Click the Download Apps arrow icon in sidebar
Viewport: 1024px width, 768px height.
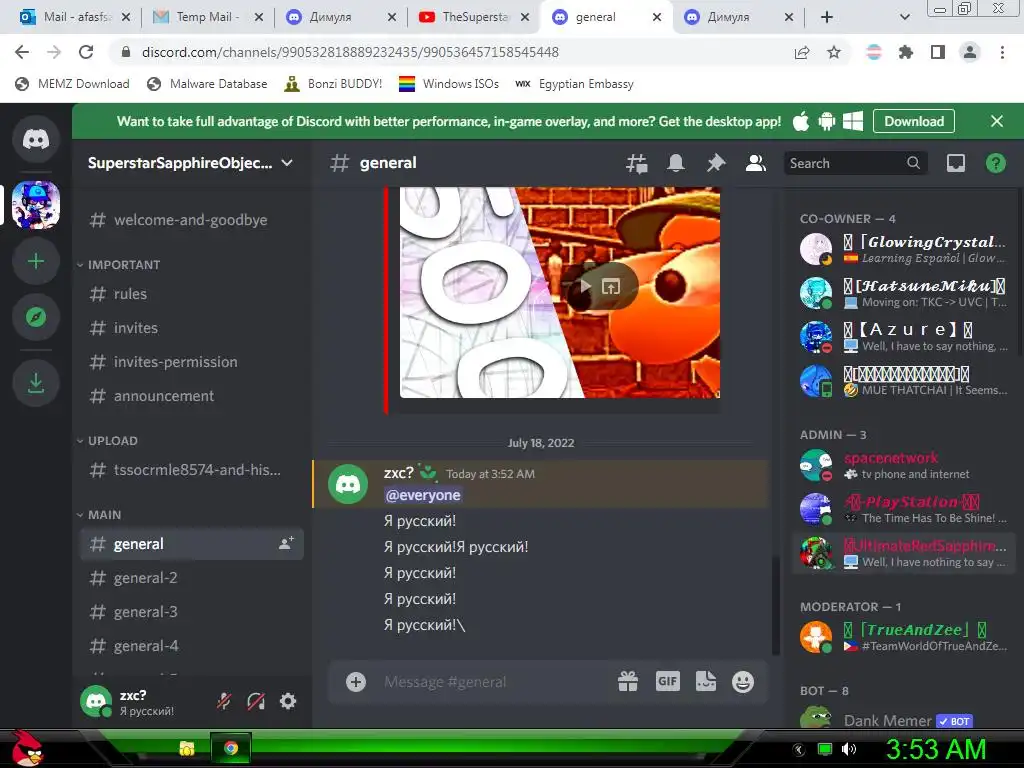tap(36, 383)
